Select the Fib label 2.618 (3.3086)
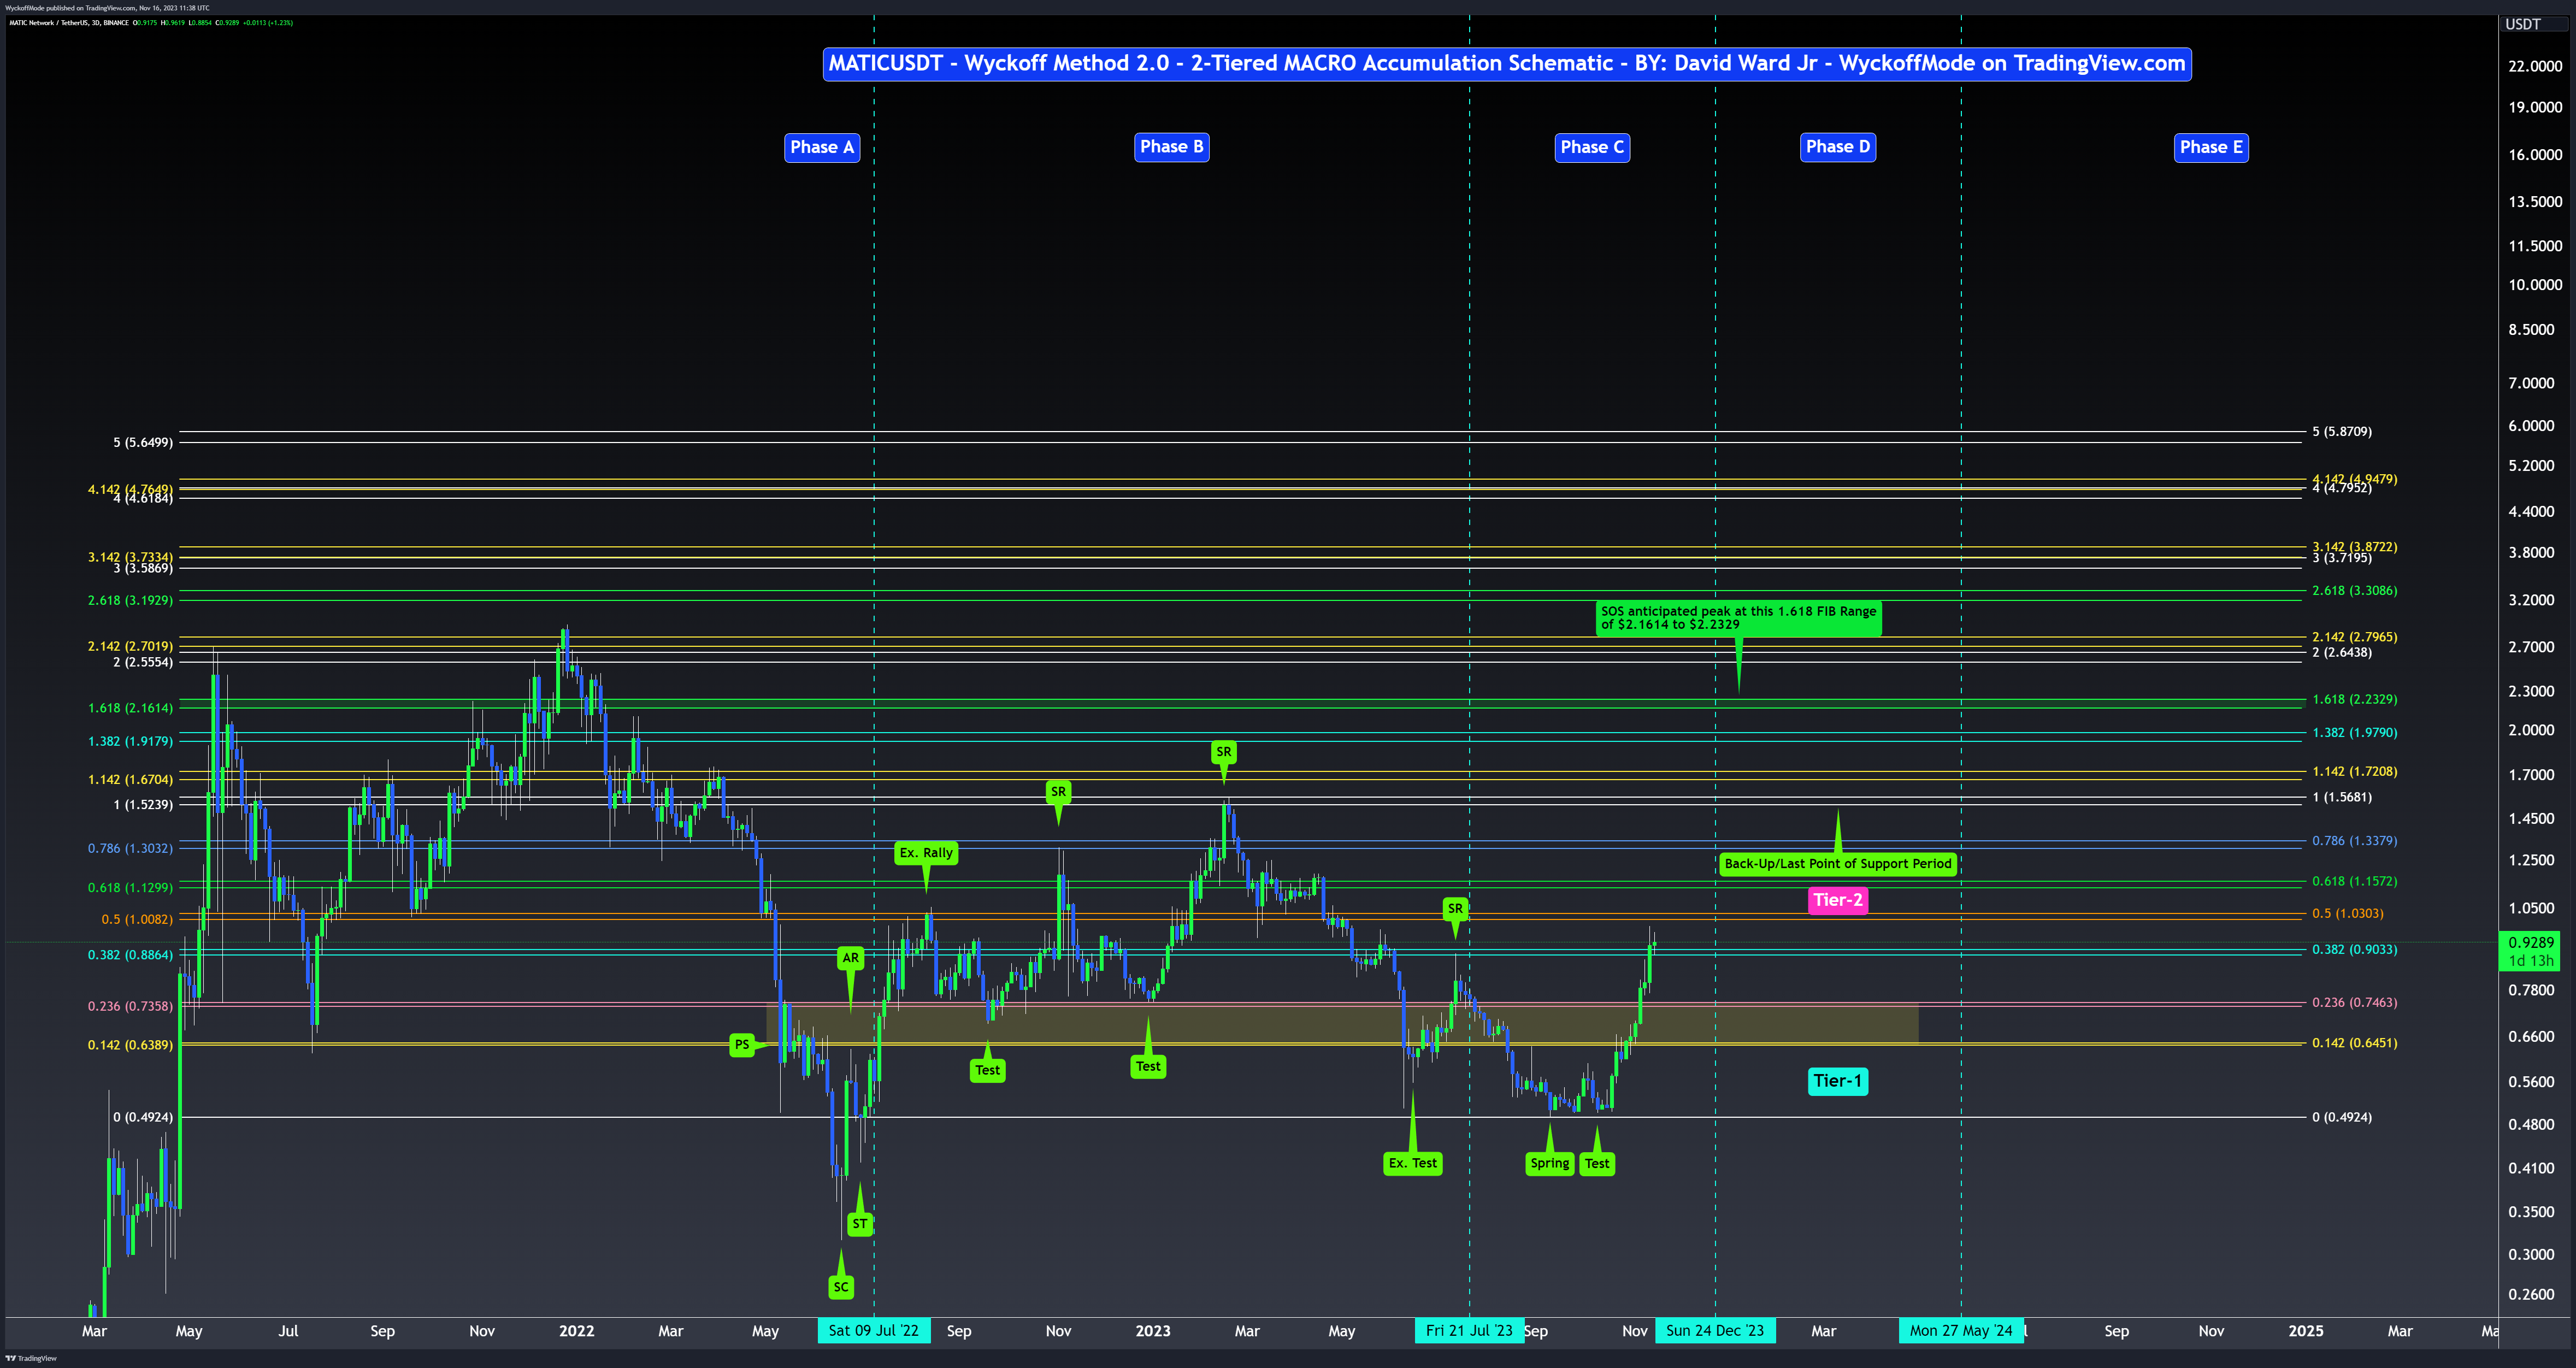Screen dimensions: 2576x1368 pyautogui.click(x=2354, y=591)
